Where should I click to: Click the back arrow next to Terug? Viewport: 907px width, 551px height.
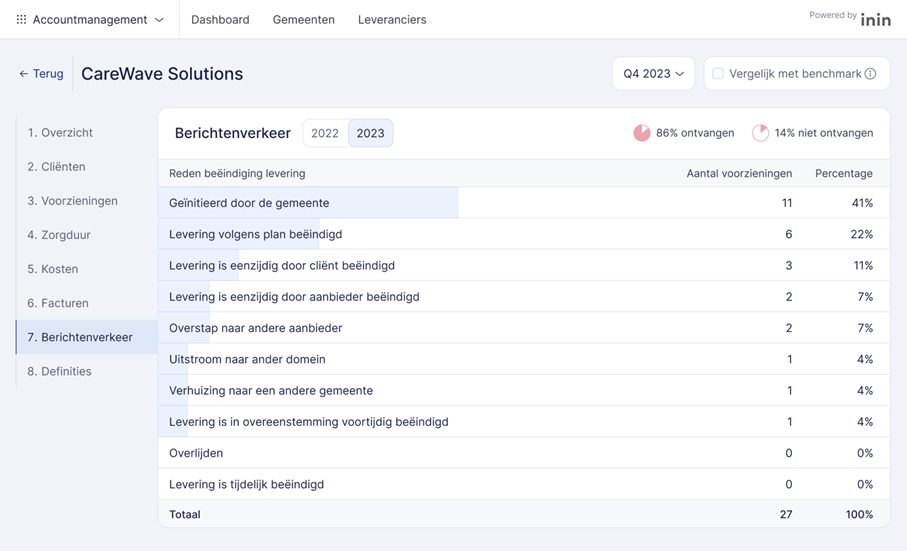pyautogui.click(x=24, y=74)
